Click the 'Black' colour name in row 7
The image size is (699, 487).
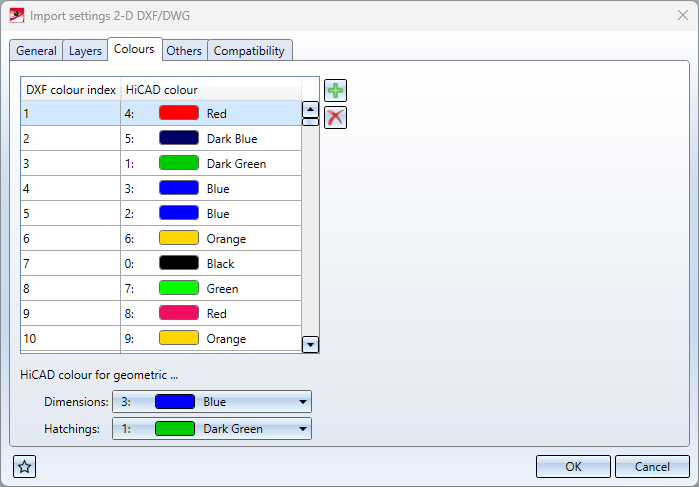(x=220, y=264)
